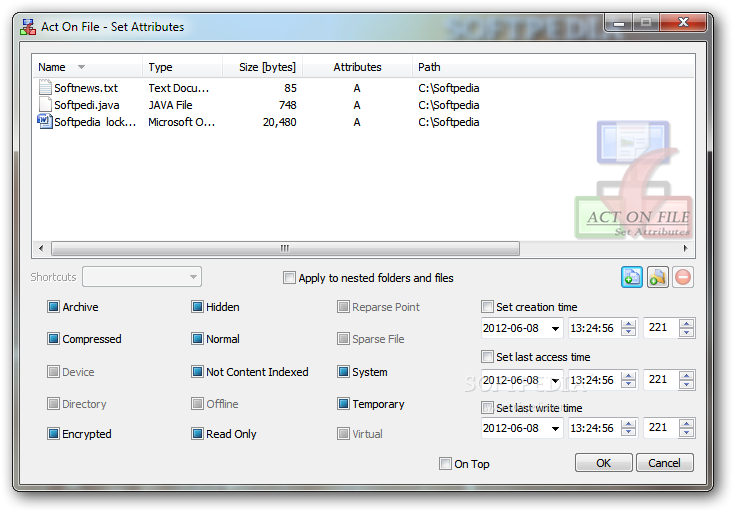Click last write milliseconds 221 spinner
The width and height of the screenshot is (734, 512).
click(686, 427)
